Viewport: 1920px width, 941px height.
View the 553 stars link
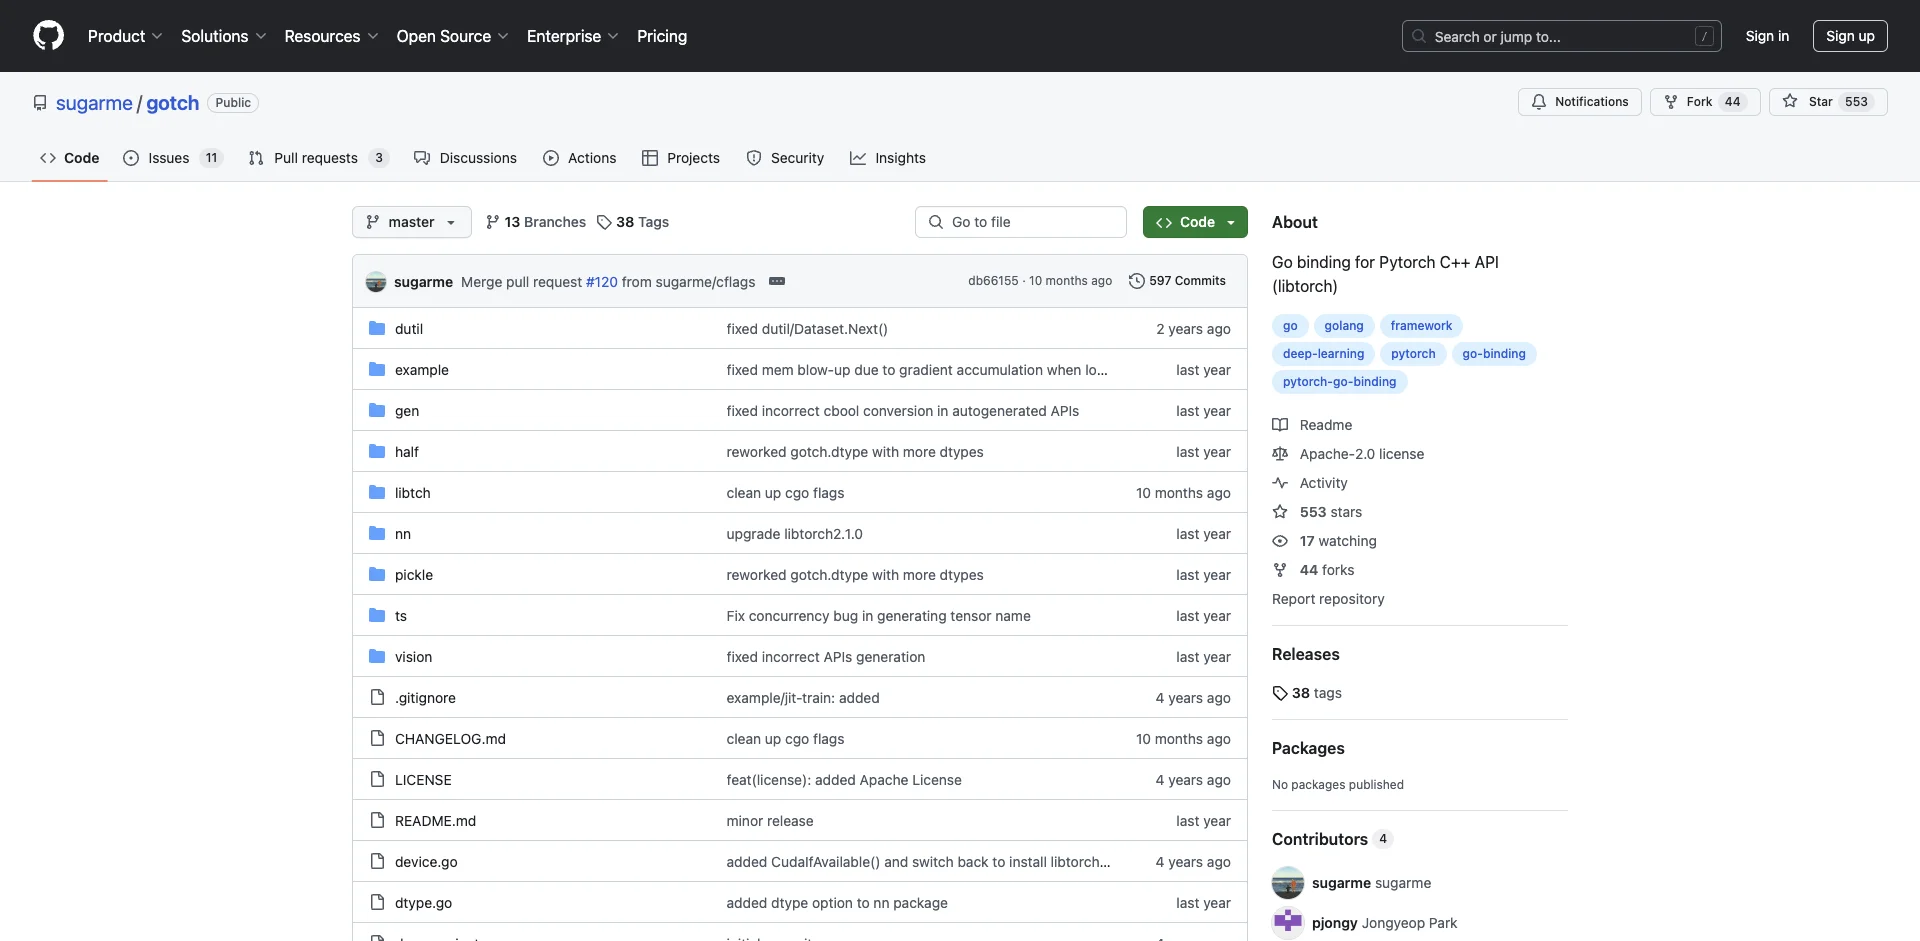point(1318,512)
